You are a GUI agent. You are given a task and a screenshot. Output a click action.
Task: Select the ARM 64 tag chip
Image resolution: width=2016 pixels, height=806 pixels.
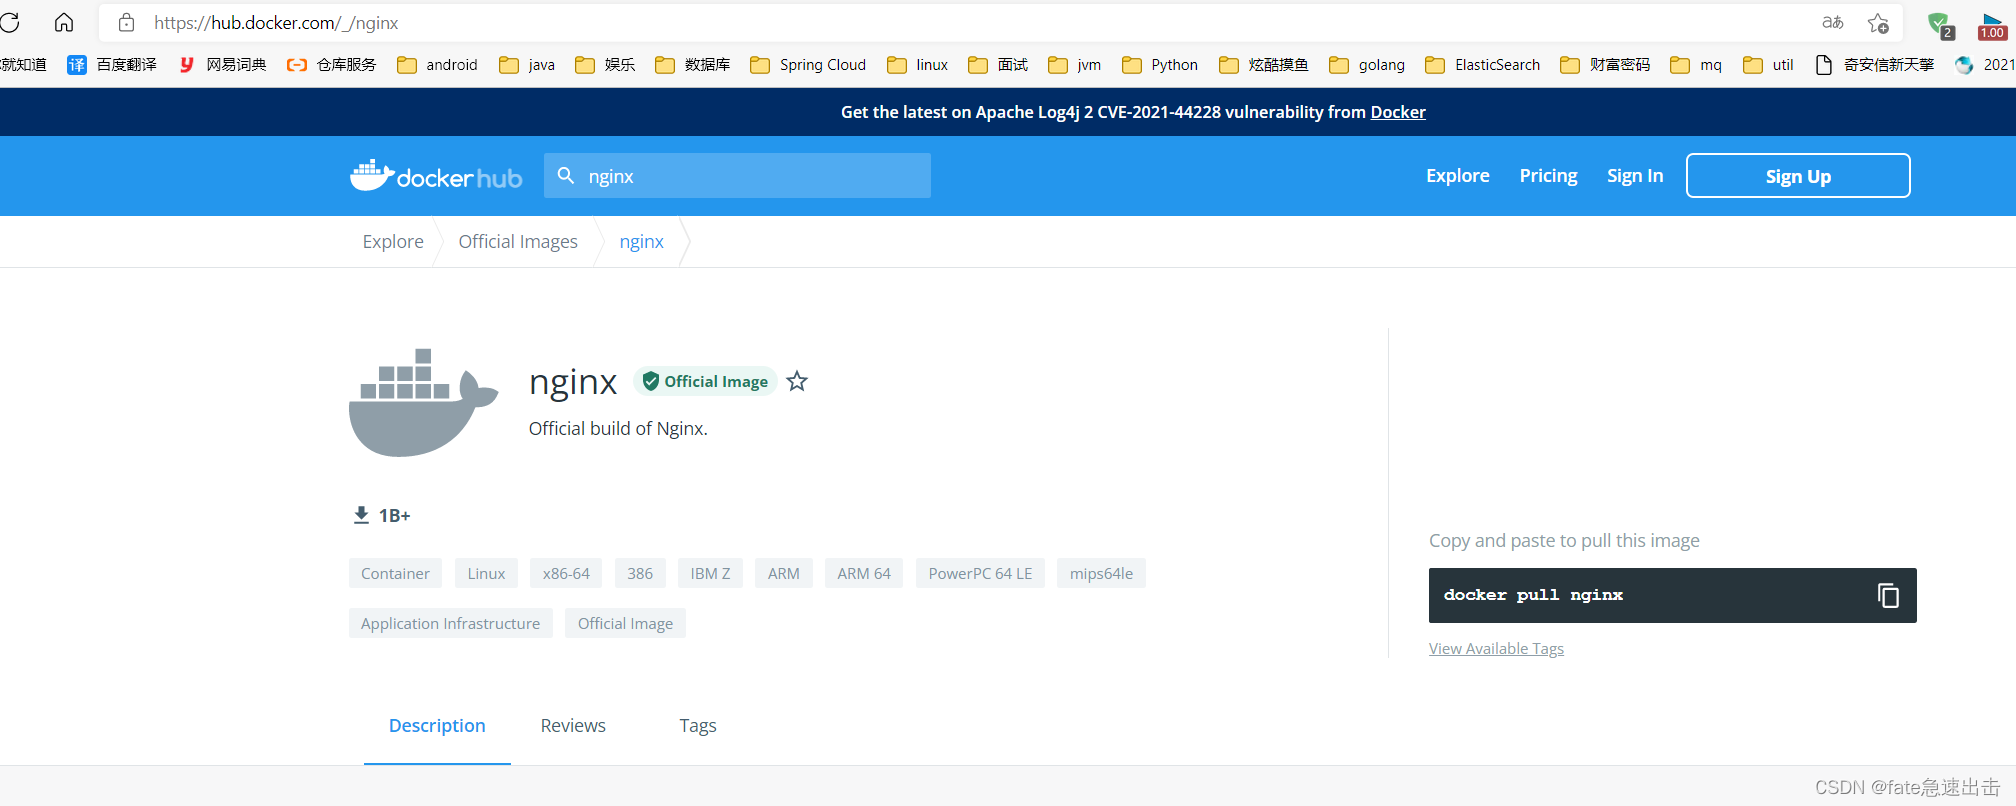(x=864, y=573)
